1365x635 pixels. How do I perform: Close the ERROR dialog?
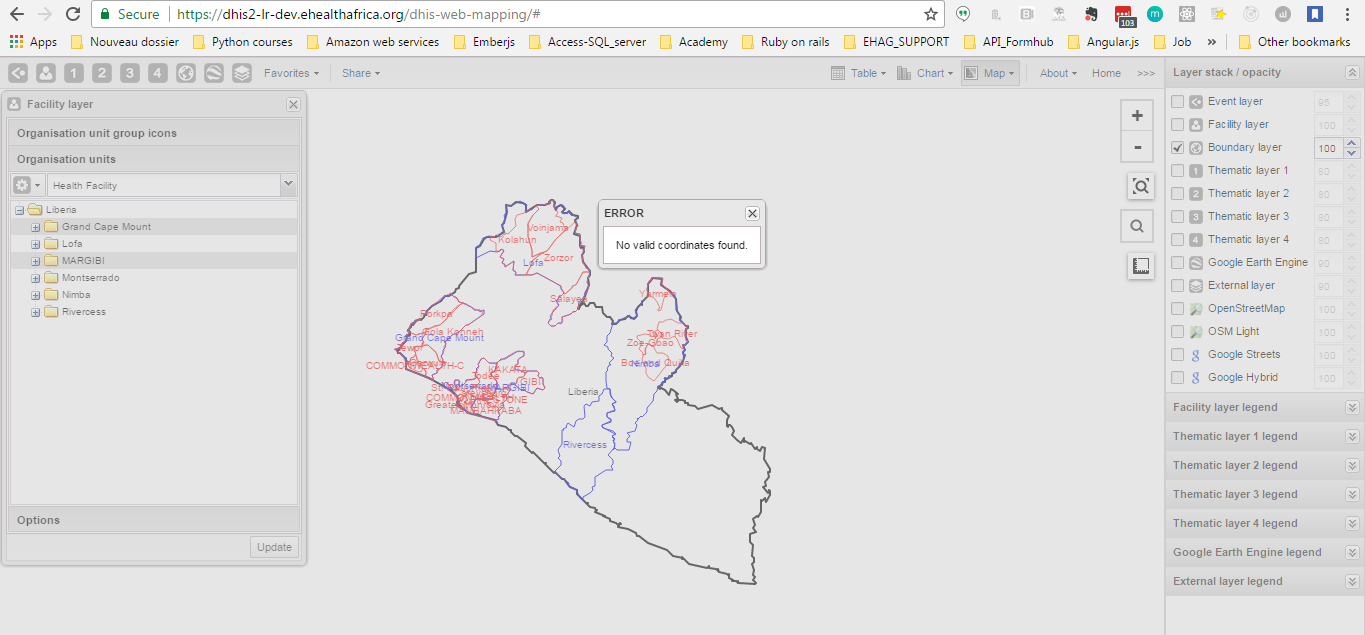(752, 213)
